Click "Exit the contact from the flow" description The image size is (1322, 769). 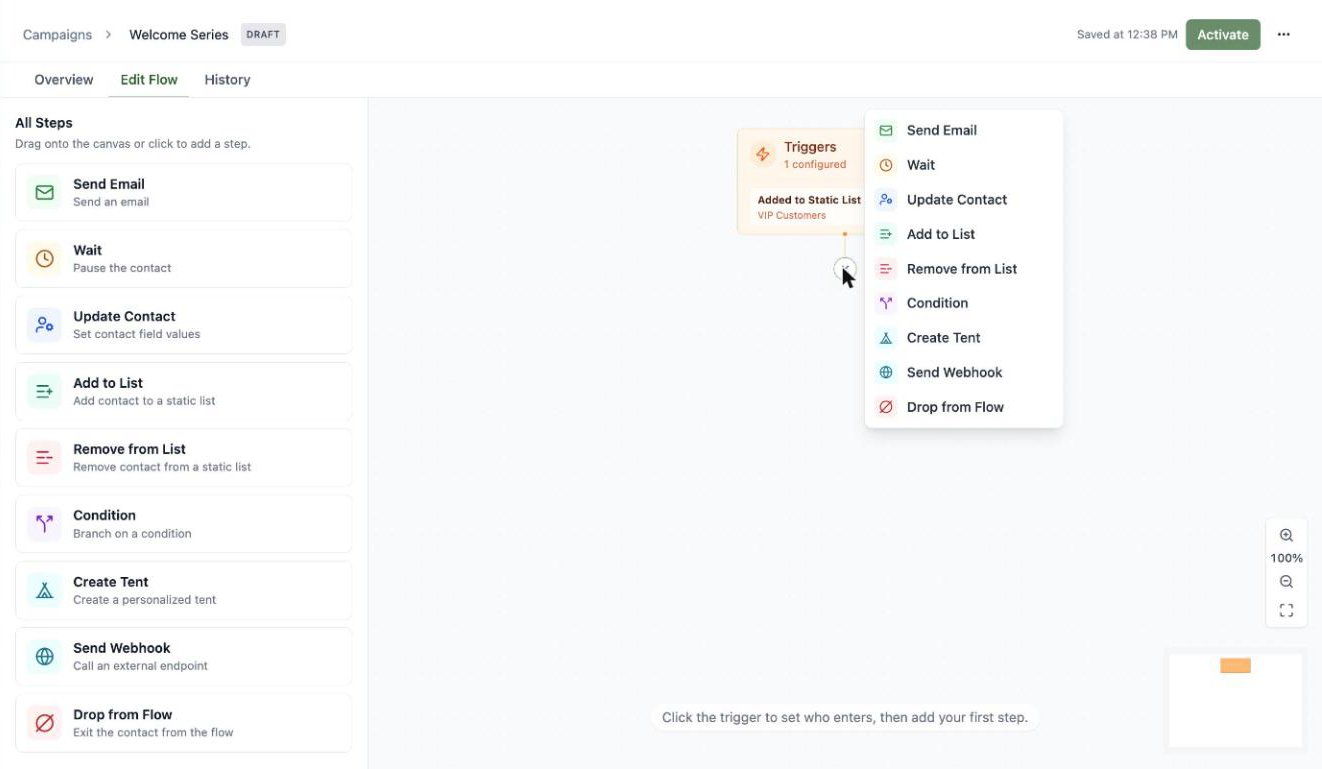[153, 732]
